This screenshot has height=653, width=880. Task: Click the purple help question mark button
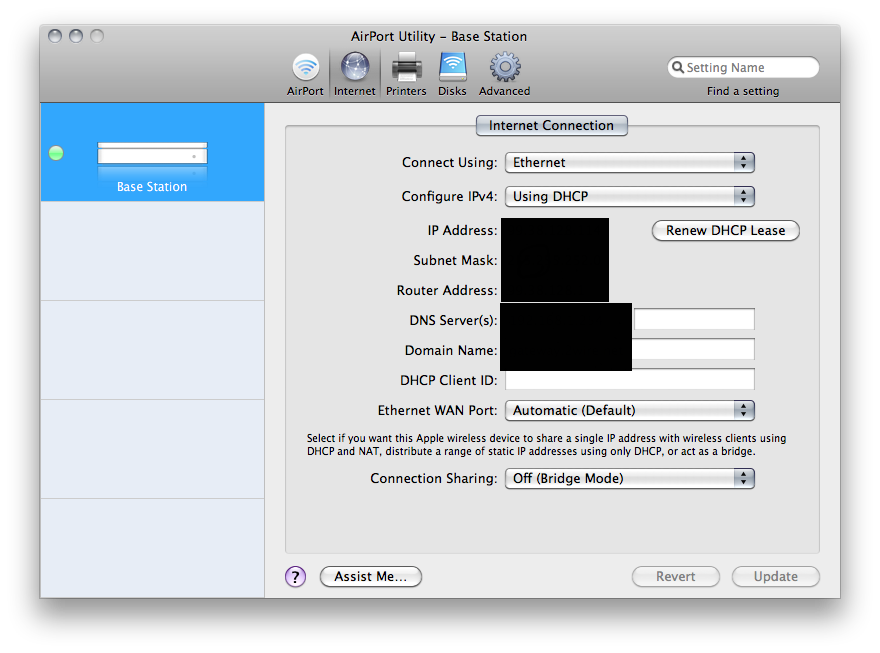pos(296,576)
